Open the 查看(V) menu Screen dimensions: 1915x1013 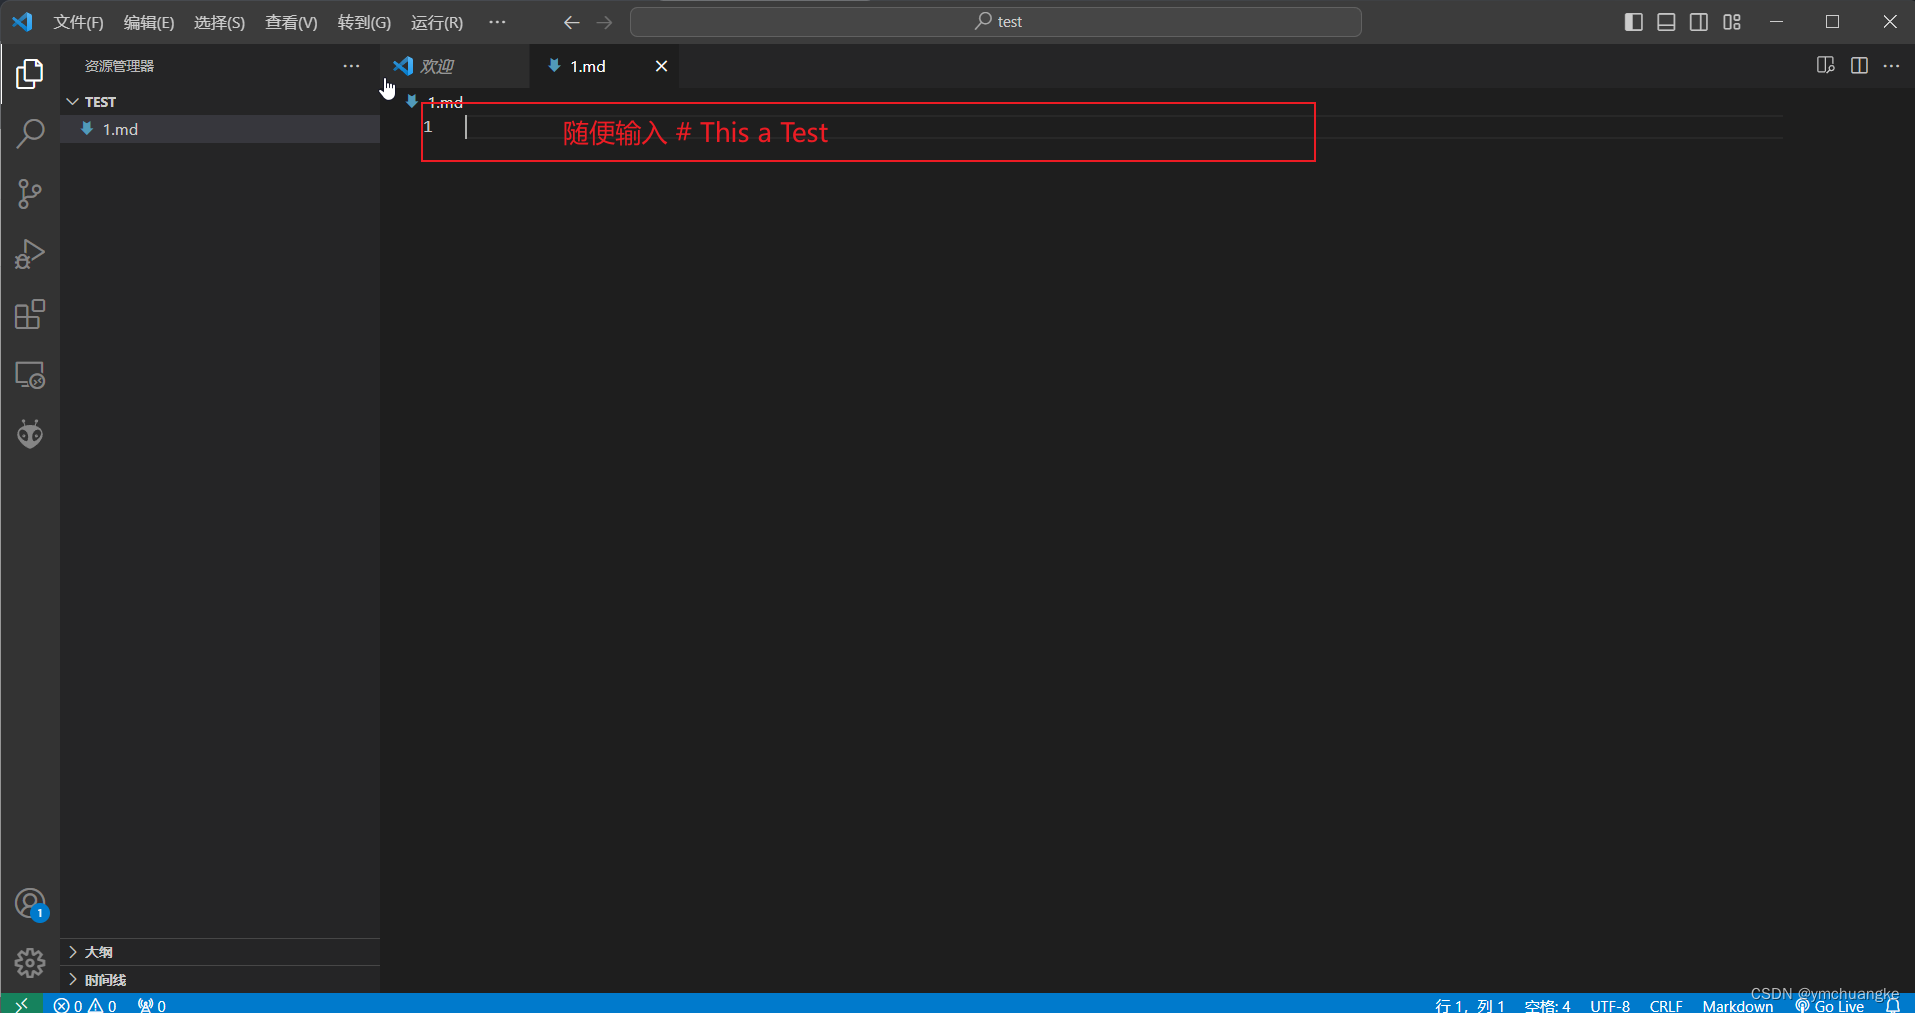pos(291,22)
